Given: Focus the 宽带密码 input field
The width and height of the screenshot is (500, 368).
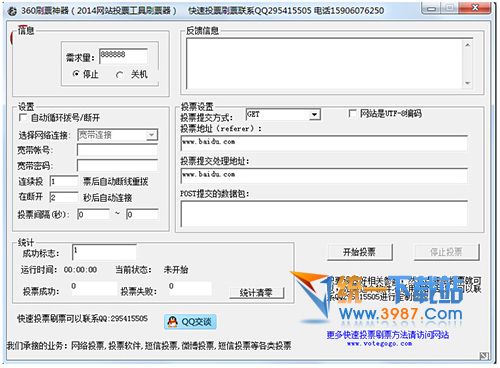Looking at the screenshot, I should [117, 165].
